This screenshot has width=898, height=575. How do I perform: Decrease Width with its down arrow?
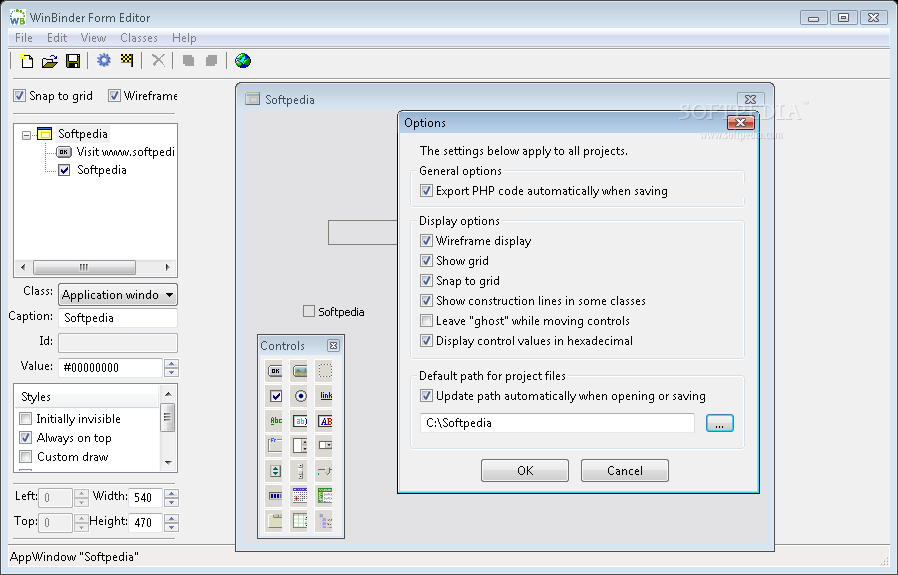pyautogui.click(x=171, y=502)
